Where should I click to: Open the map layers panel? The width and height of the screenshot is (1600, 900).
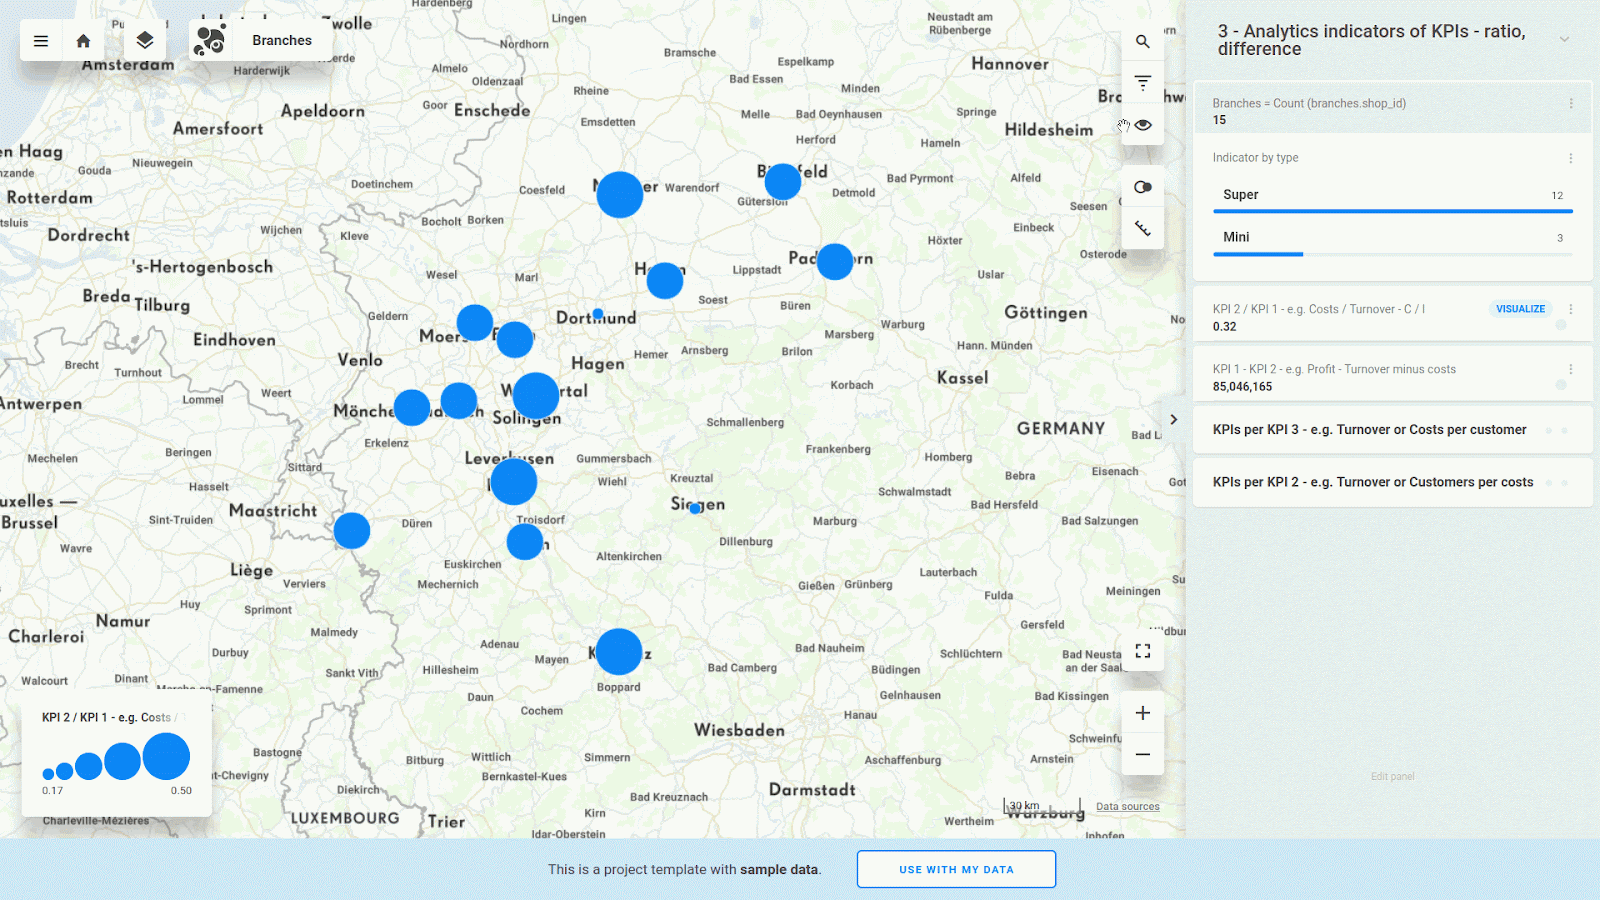pos(145,41)
